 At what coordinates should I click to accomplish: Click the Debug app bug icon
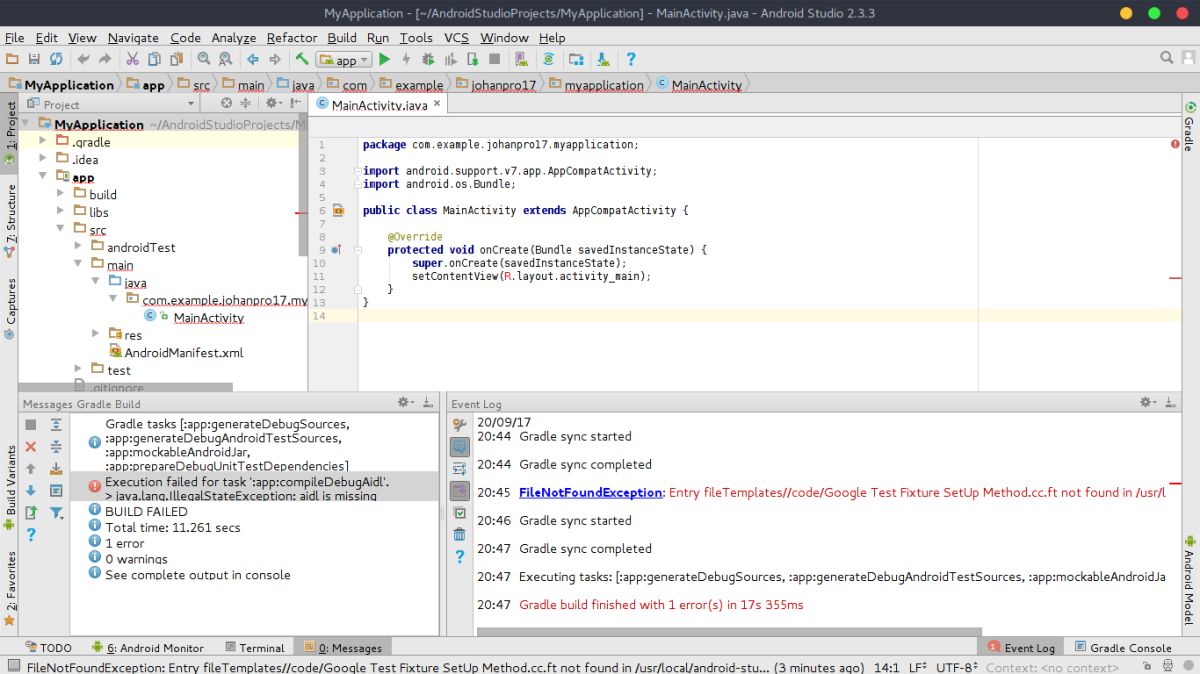click(x=428, y=60)
